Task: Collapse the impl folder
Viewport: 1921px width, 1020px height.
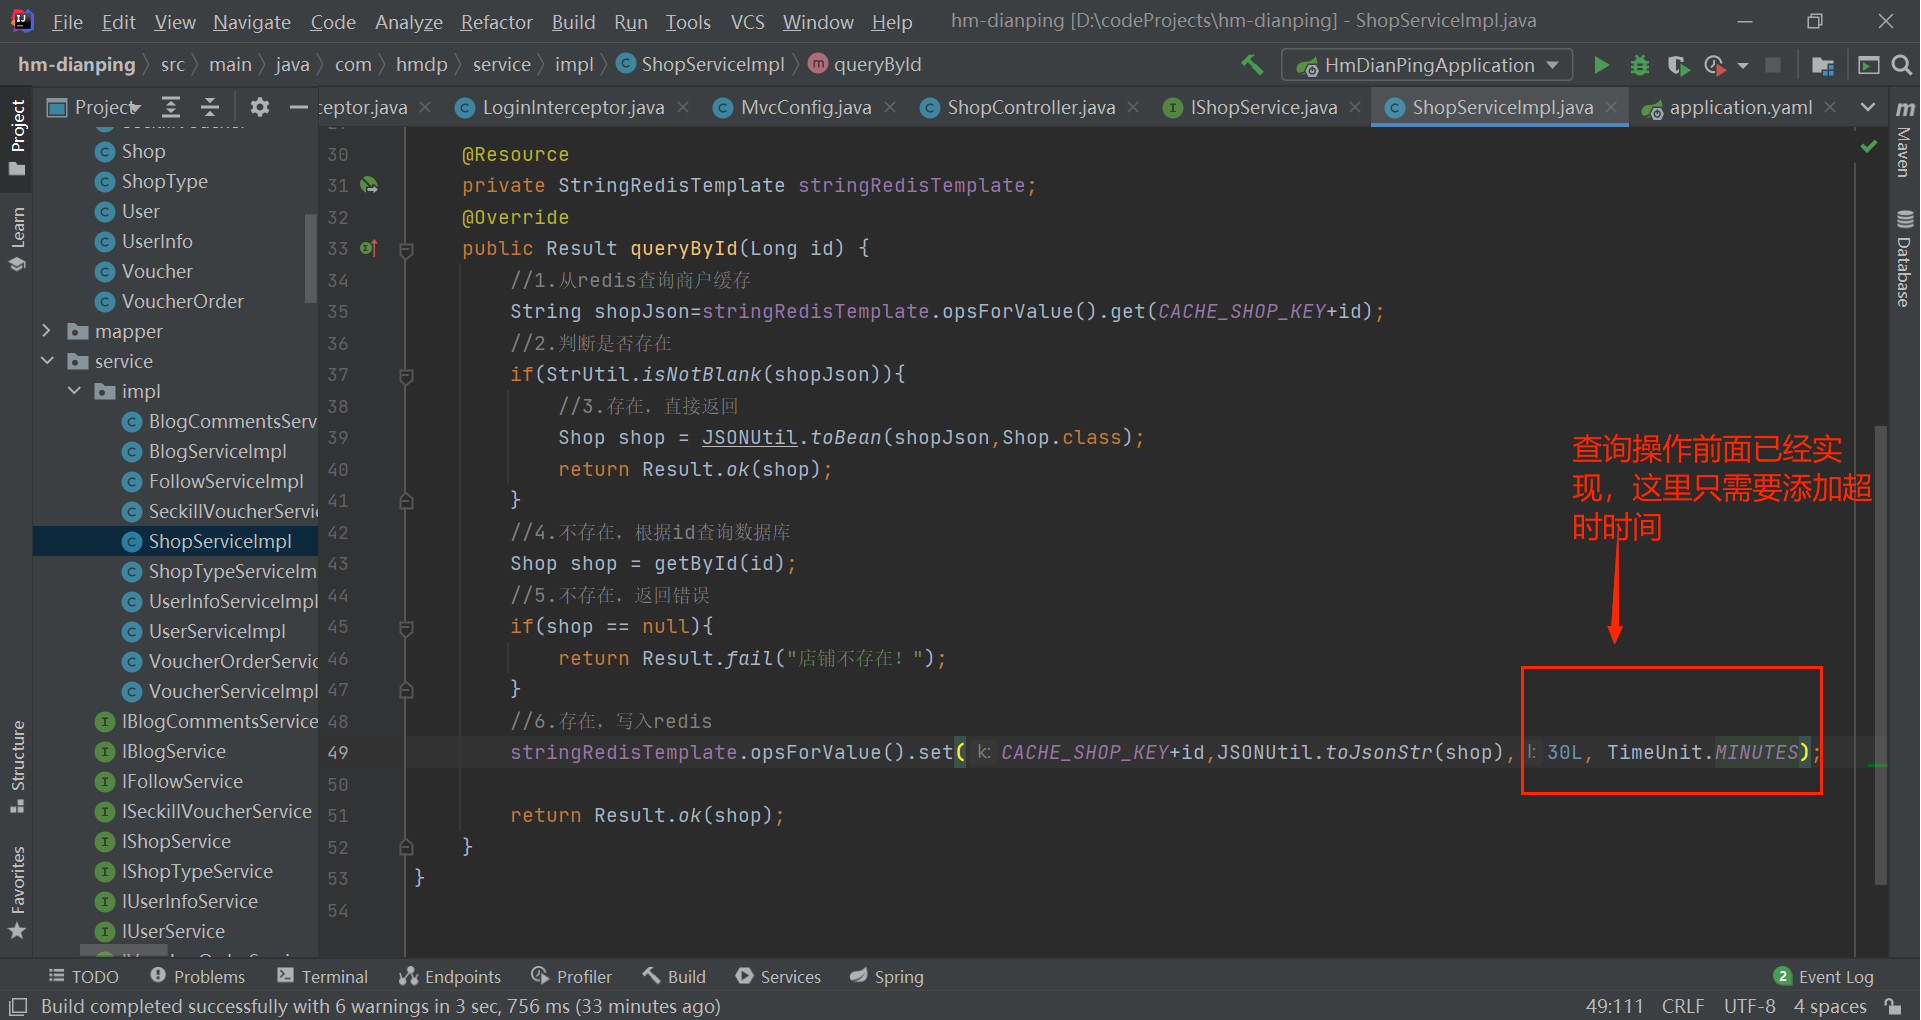Action: (x=74, y=390)
